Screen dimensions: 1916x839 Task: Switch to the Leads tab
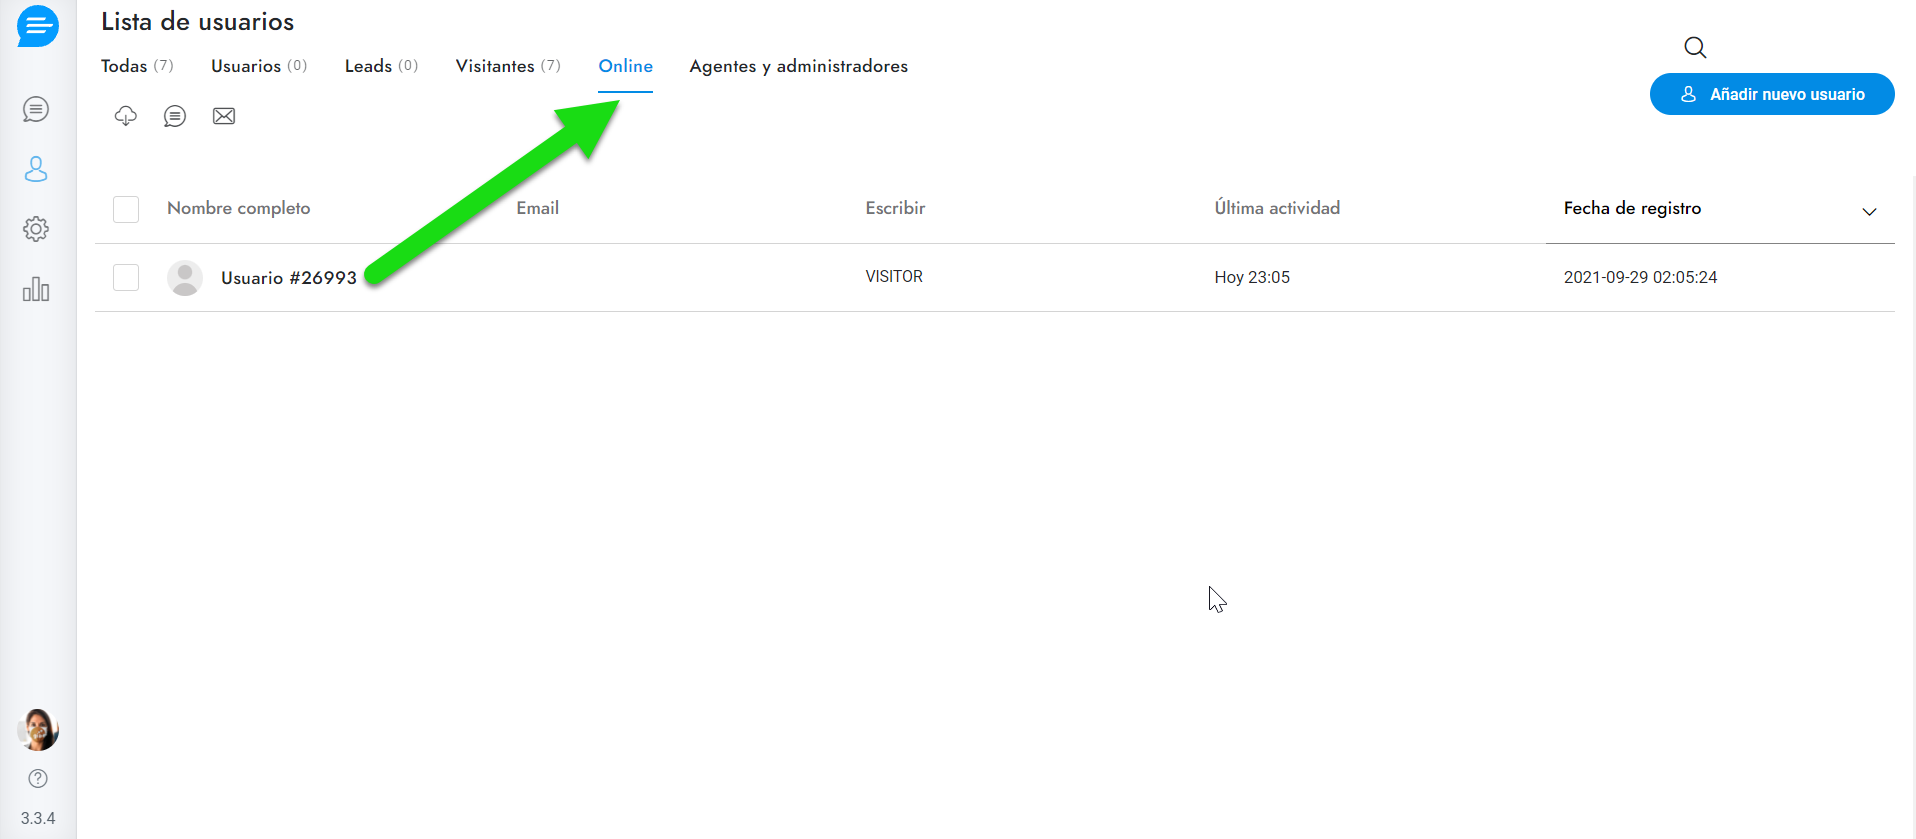click(x=381, y=66)
